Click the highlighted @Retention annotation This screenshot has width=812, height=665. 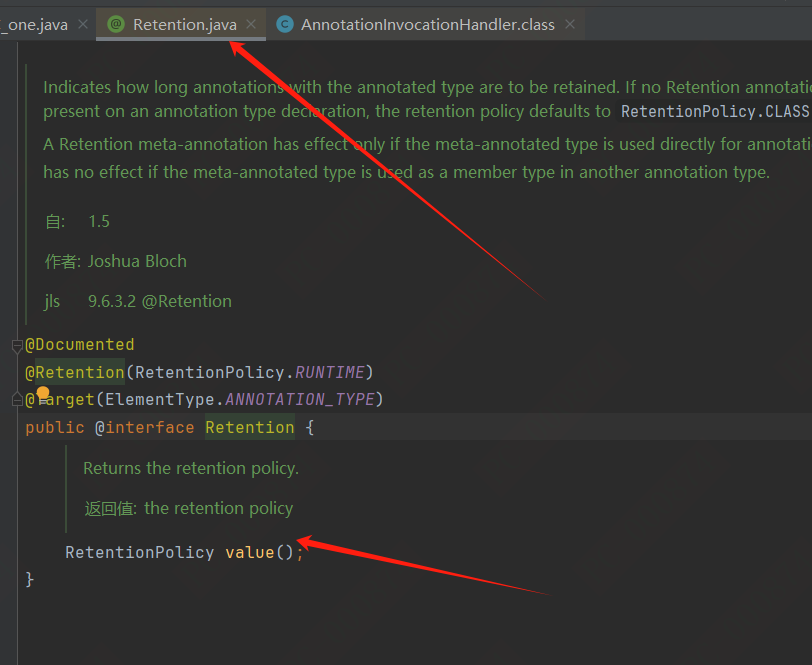coord(75,372)
